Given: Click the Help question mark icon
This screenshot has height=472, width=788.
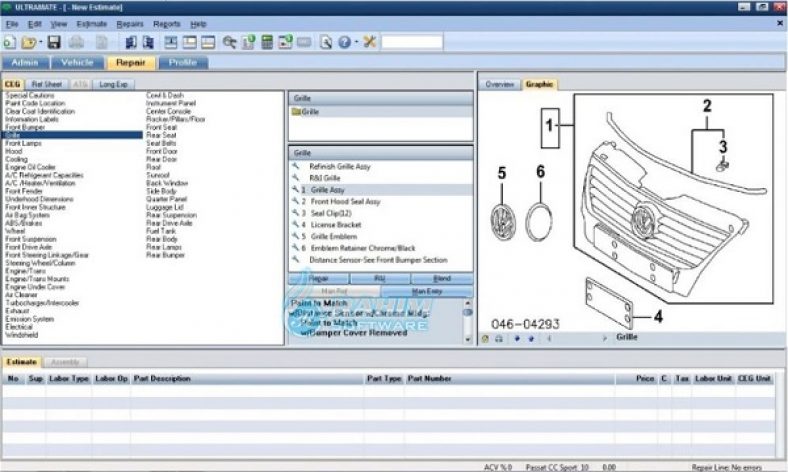Looking at the screenshot, I should coord(344,42).
